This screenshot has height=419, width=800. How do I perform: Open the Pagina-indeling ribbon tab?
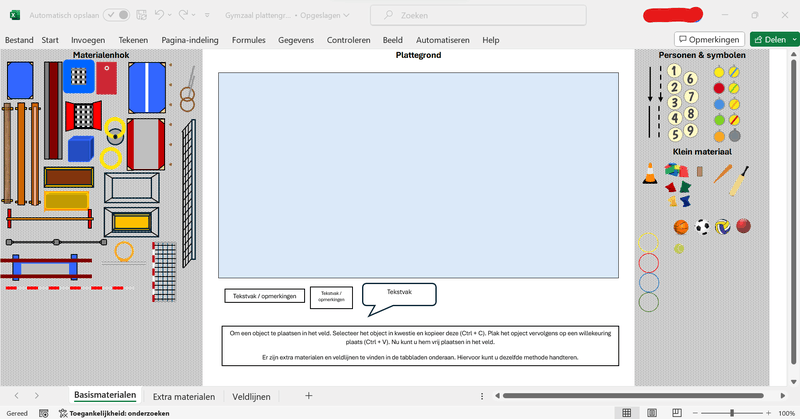click(x=190, y=40)
